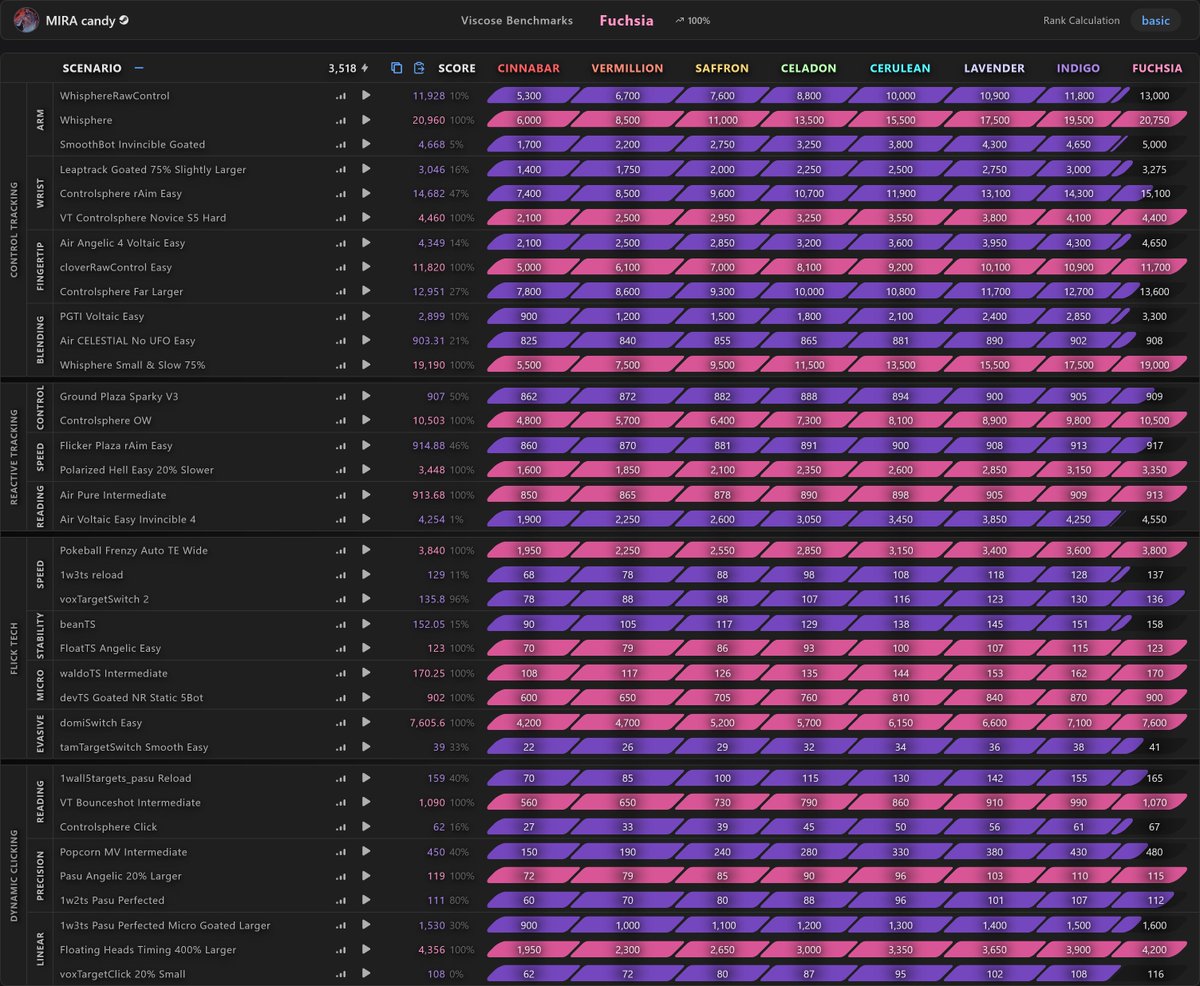Collapse scenarios with minus icon beside SCENARIO
This screenshot has height=986, width=1200.
click(x=139, y=68)
